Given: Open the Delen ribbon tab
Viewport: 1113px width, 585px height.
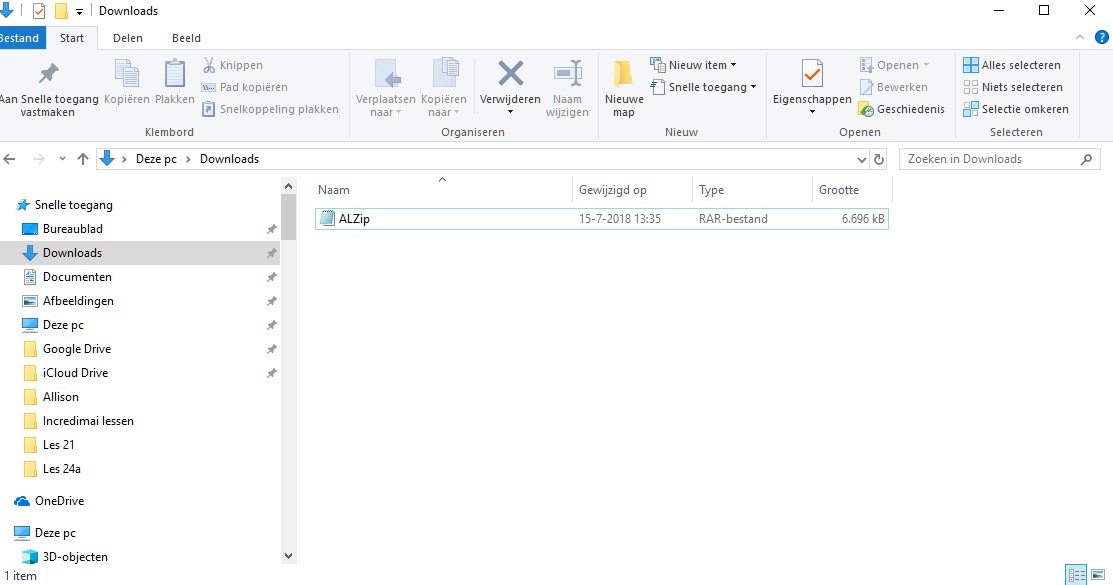Looking at the screenshot, I should point(128,38).
